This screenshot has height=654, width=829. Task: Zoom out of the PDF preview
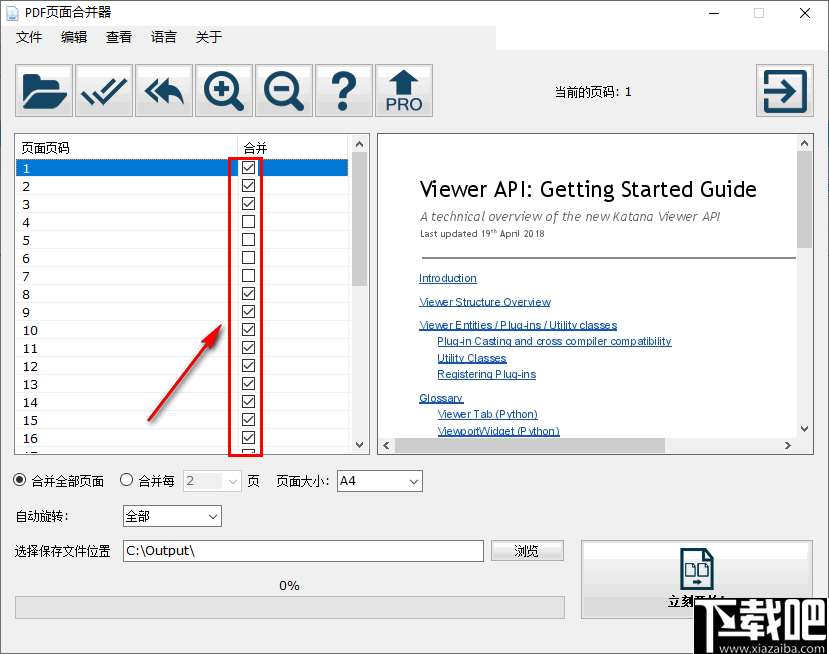click(x=283, y=90)
